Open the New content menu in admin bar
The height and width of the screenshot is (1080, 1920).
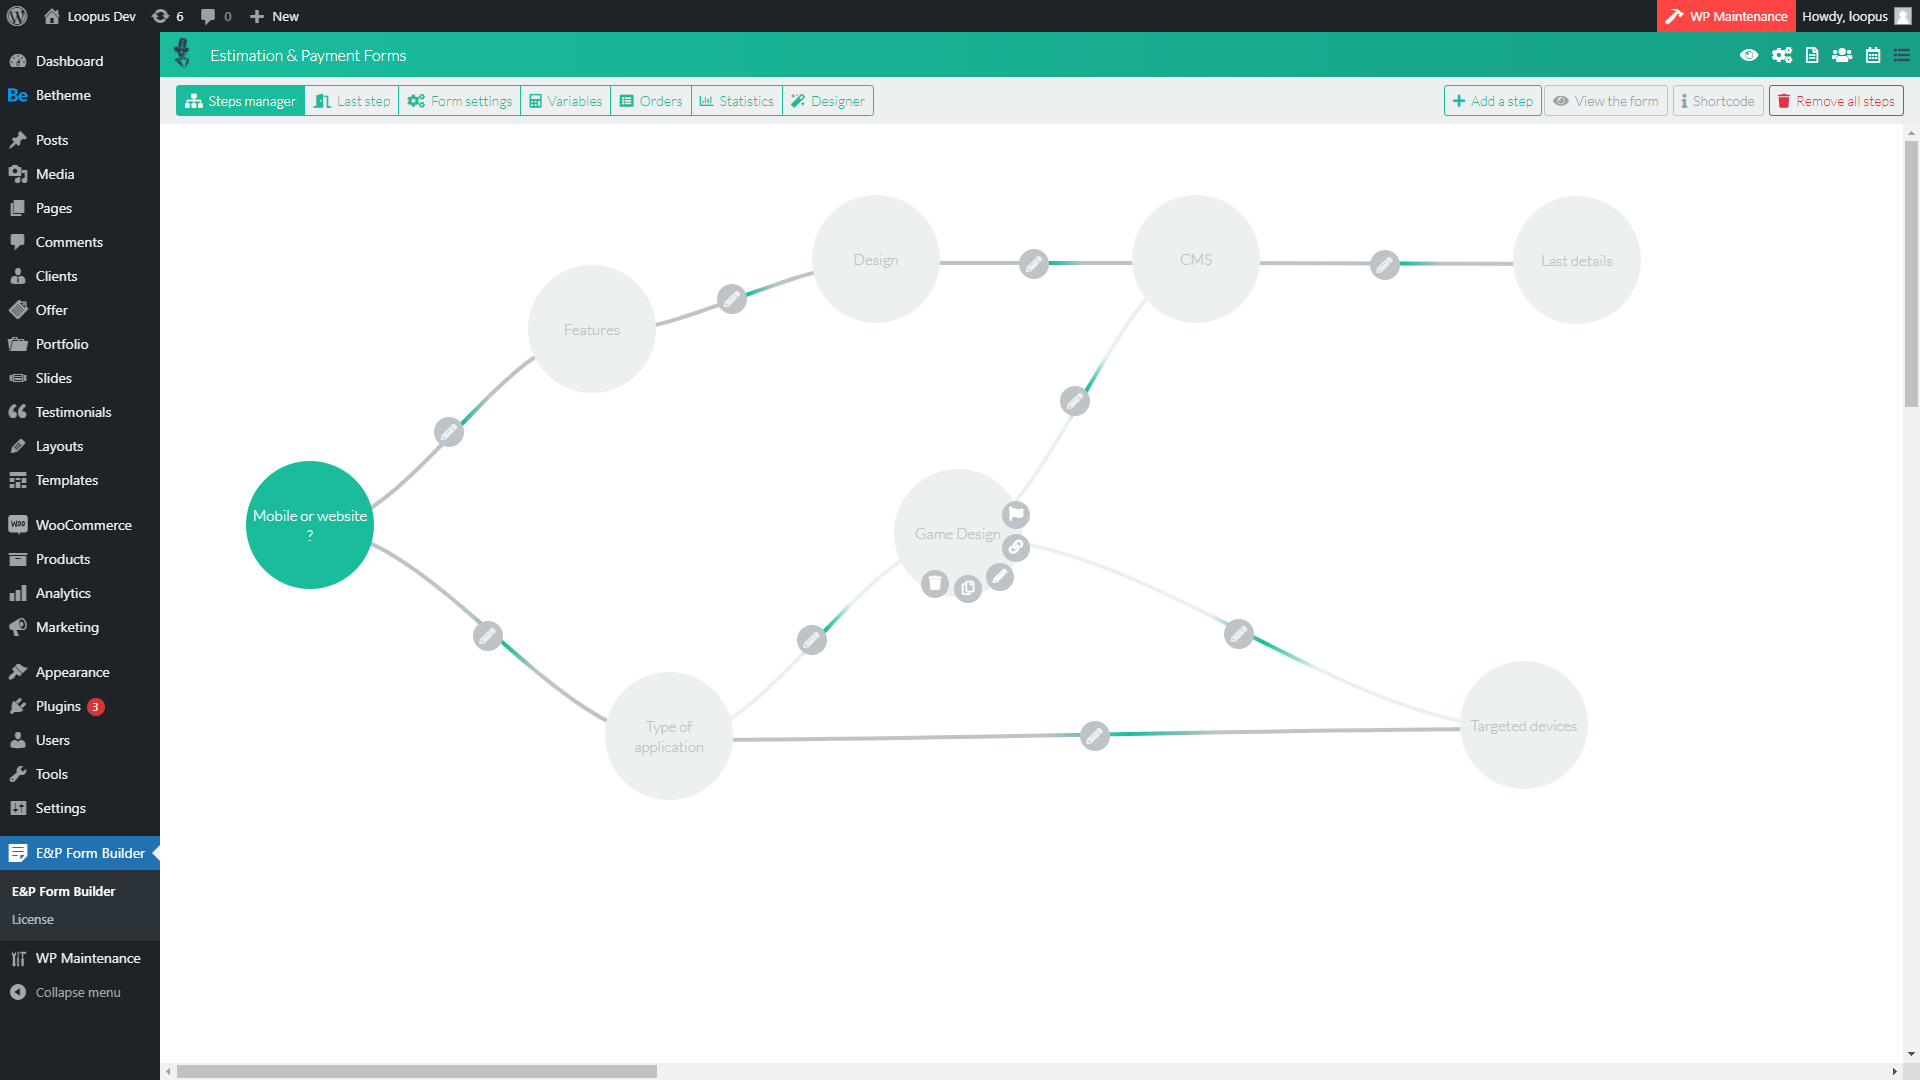[x=274, y=16]
